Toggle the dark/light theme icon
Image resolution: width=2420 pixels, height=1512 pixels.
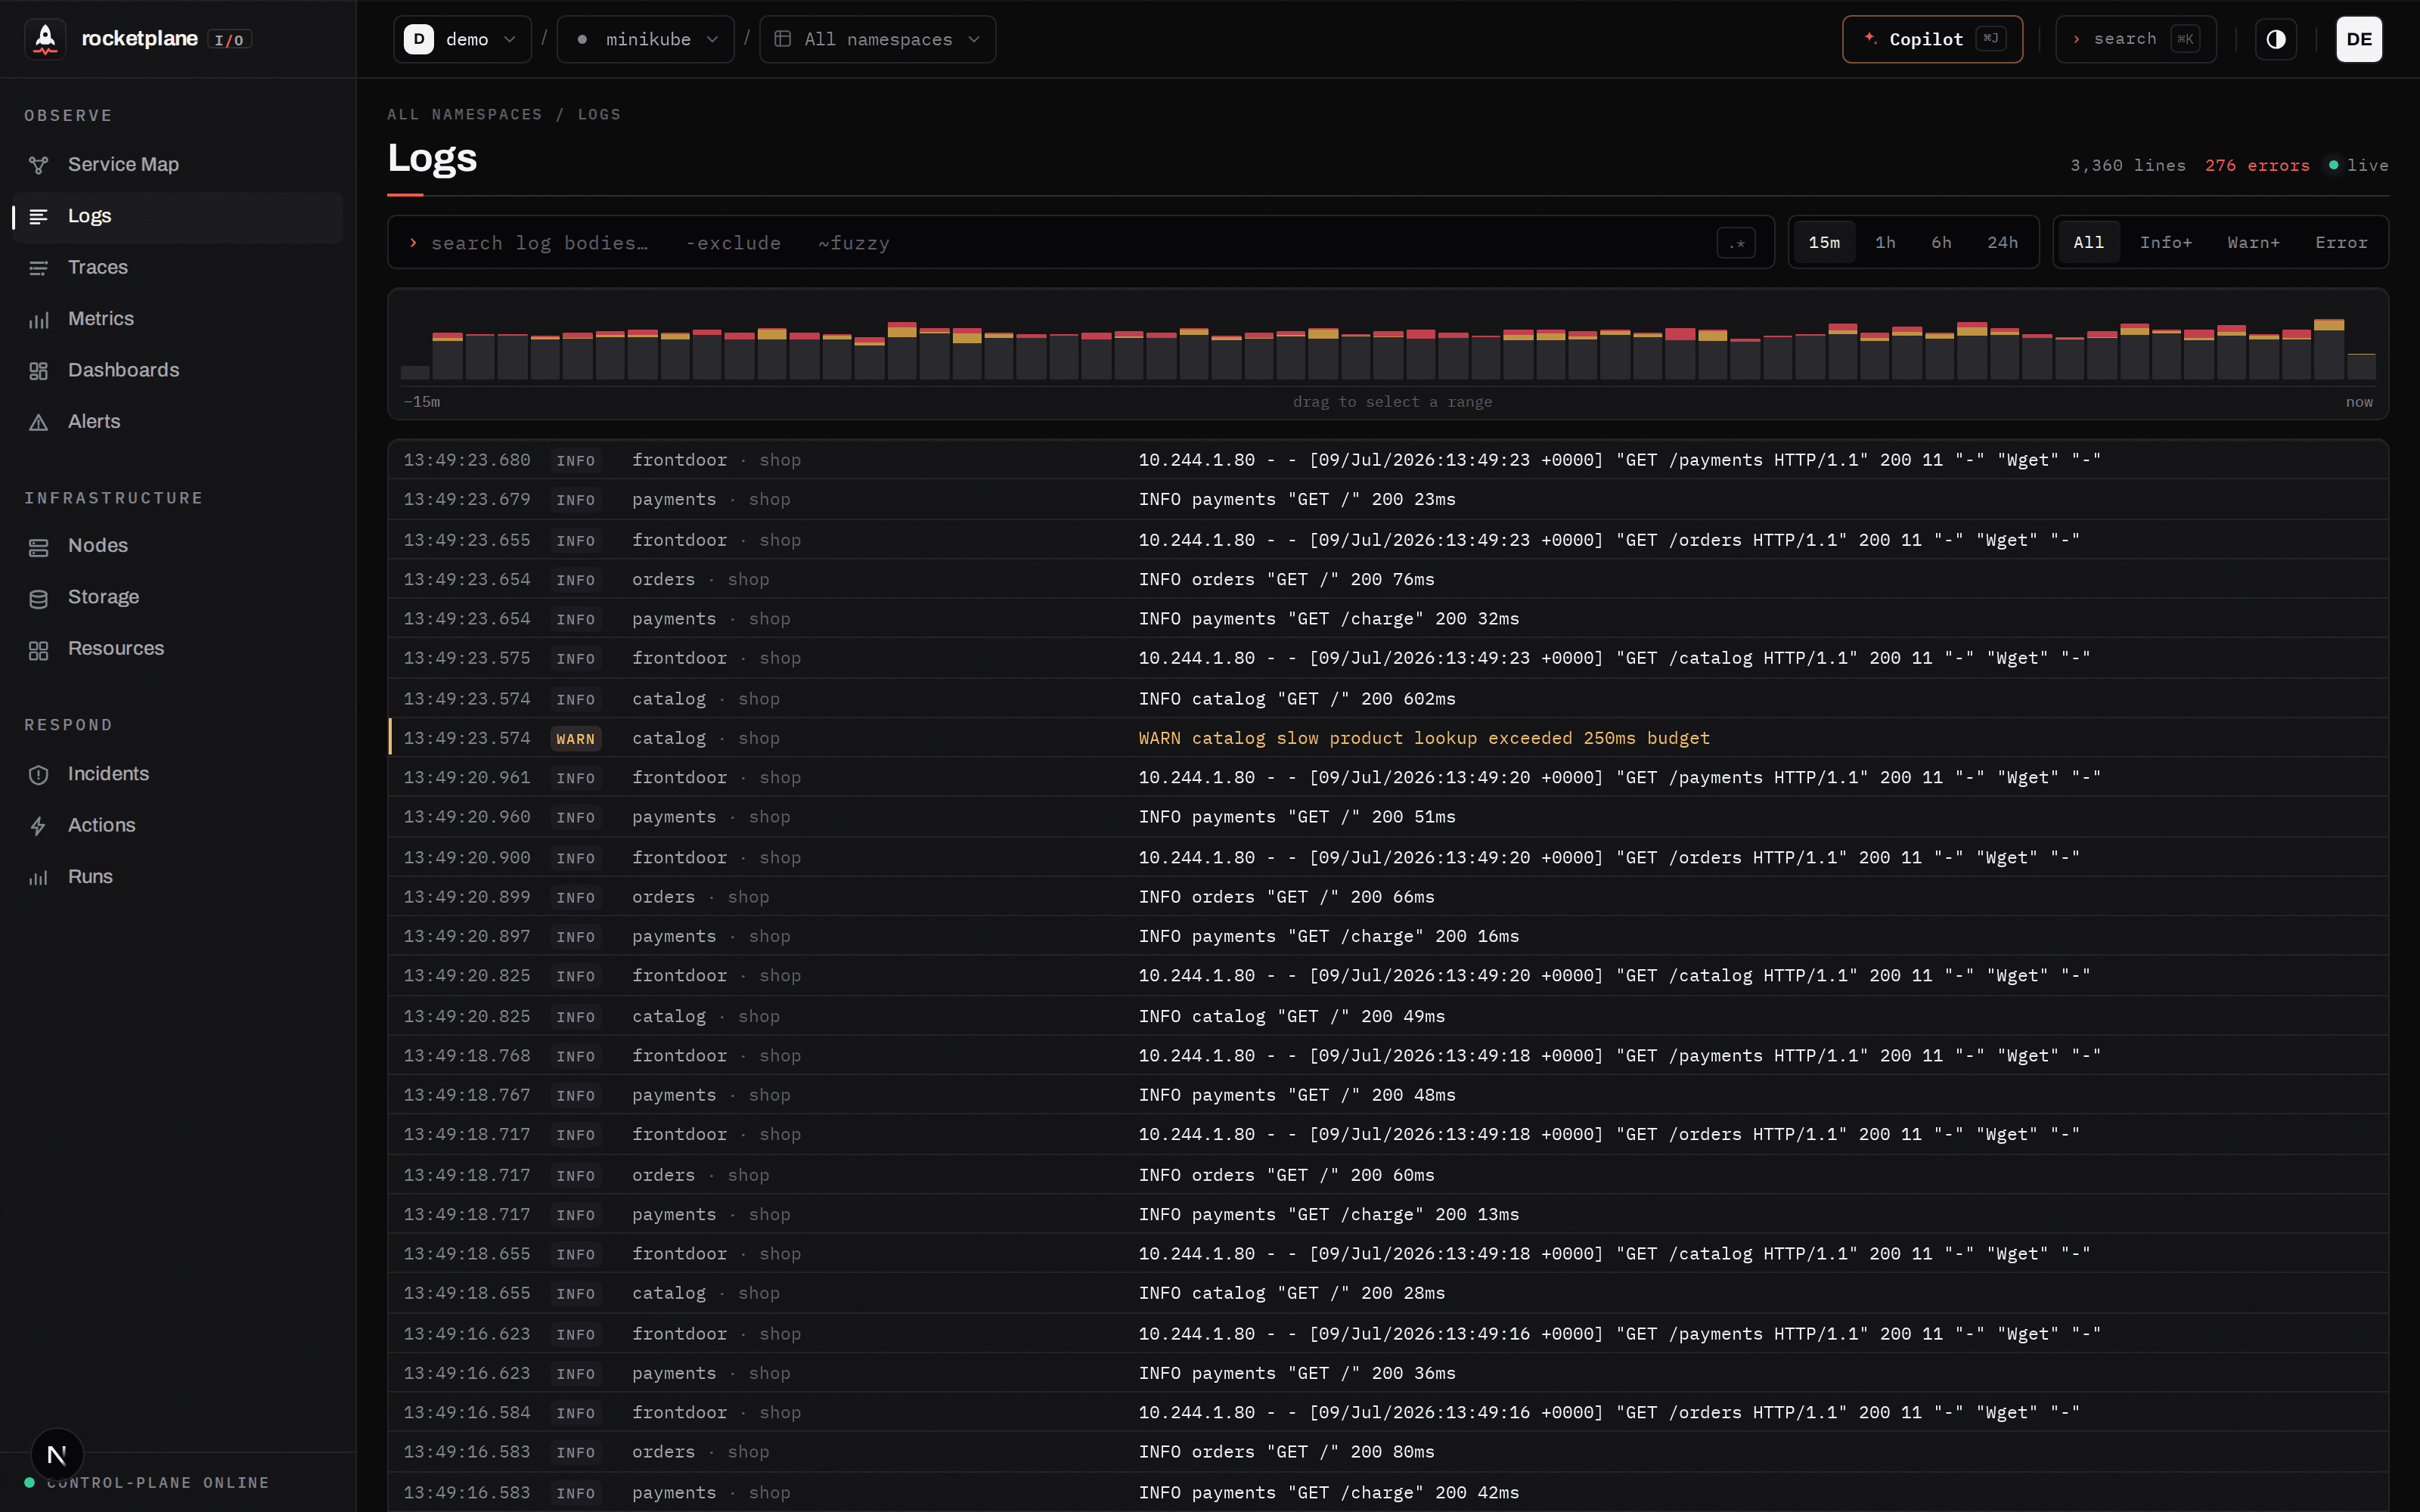2276,39
